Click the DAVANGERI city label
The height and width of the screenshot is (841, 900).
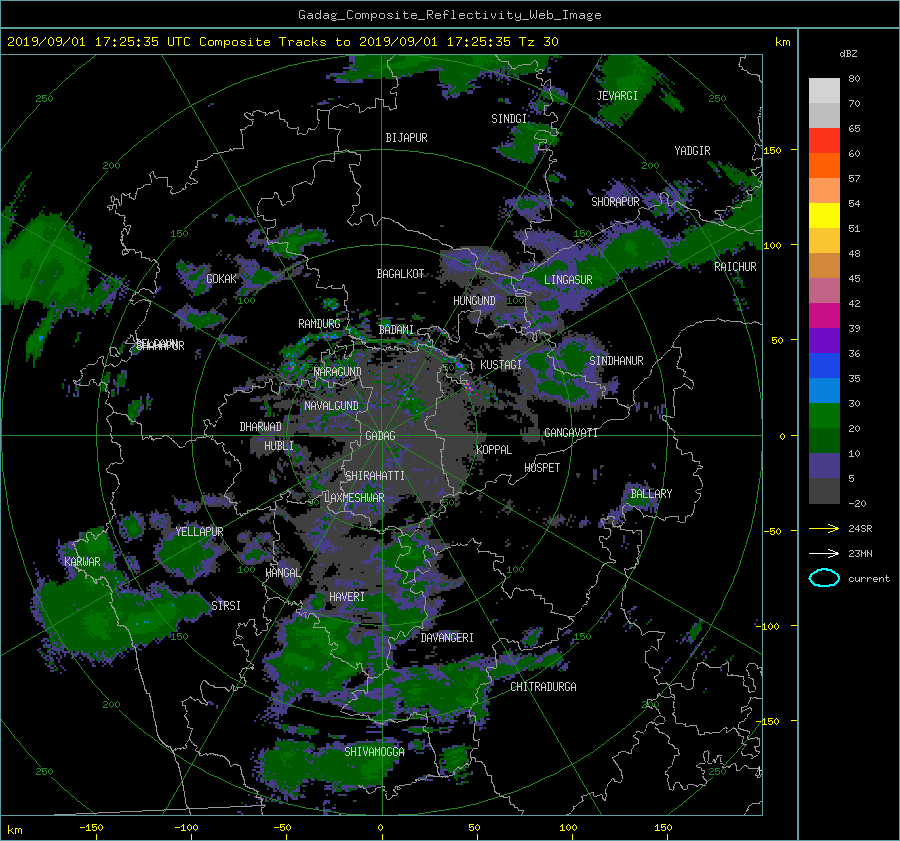447,638
